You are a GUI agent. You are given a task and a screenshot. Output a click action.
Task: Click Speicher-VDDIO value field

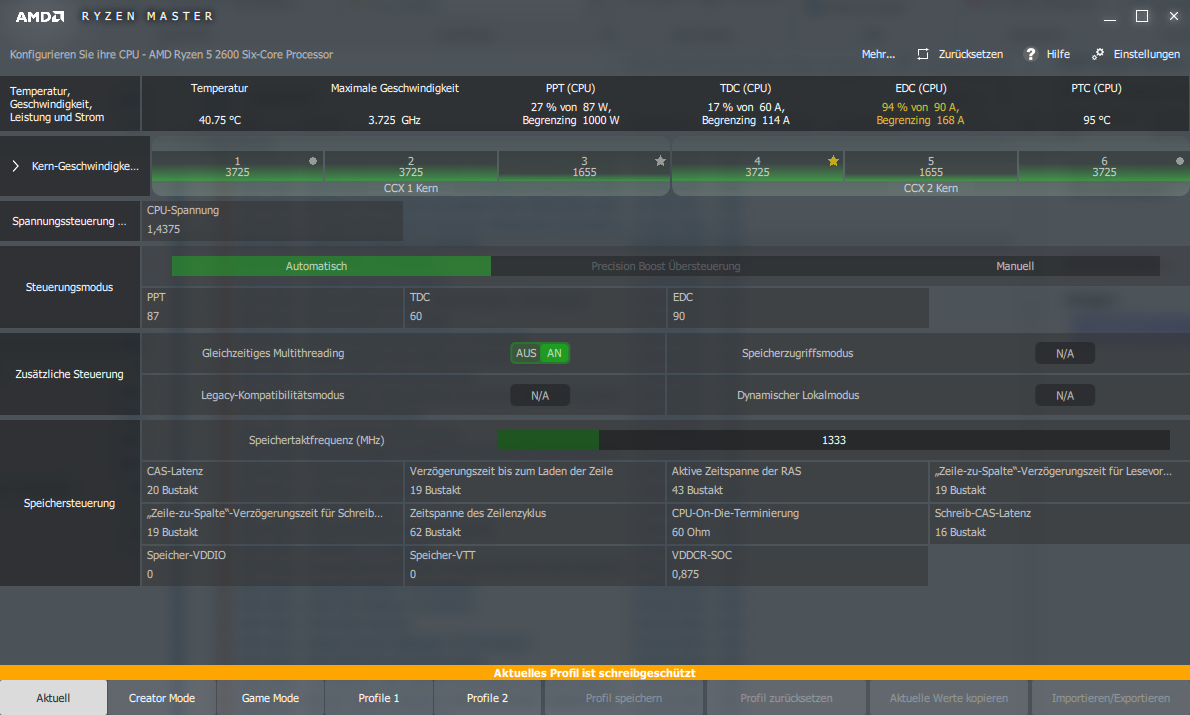272,565
